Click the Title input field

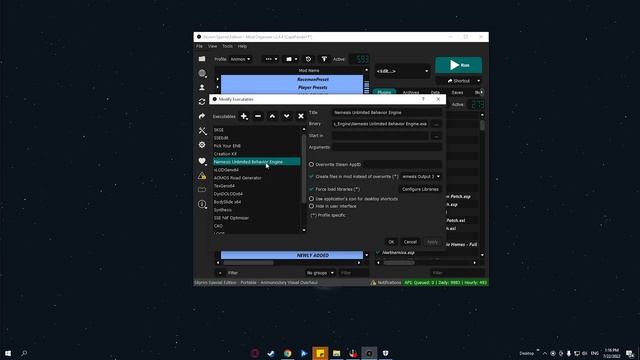tap(387, 112)
